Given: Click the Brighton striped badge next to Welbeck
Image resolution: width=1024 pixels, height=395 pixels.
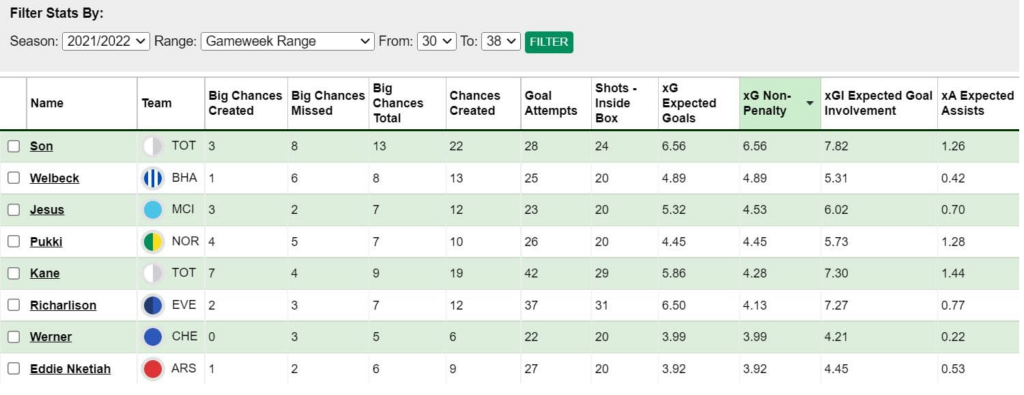Looking at the screenshot, I should [152, 178].
